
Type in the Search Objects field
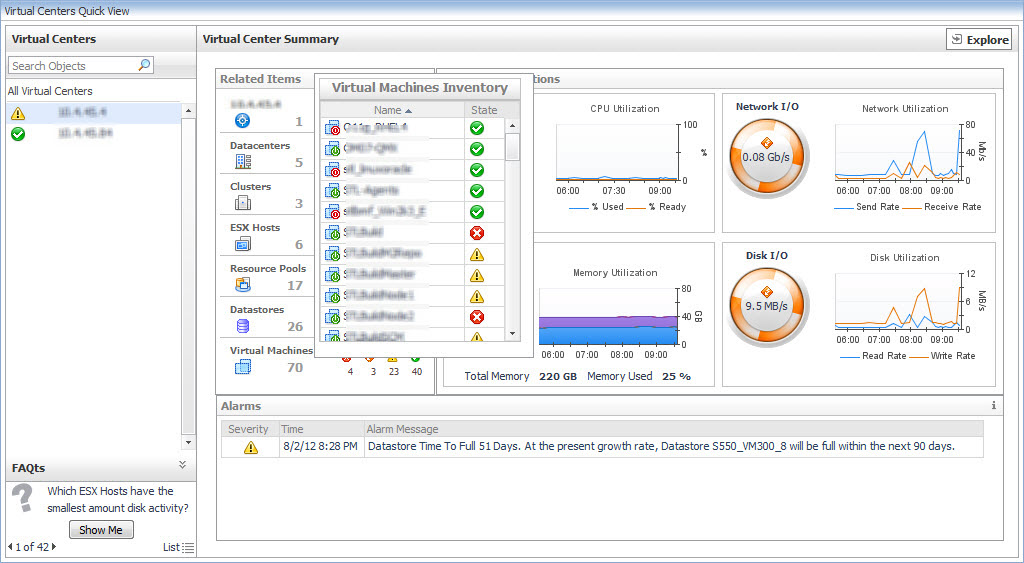[70, 65]
